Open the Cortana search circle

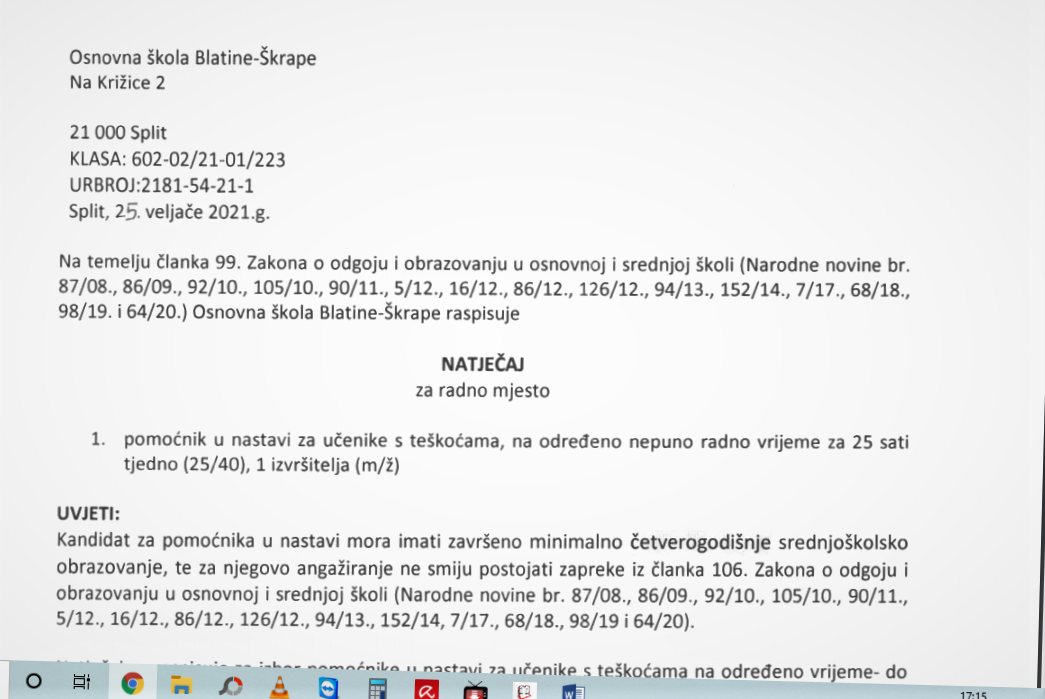(x=33, y=681)
